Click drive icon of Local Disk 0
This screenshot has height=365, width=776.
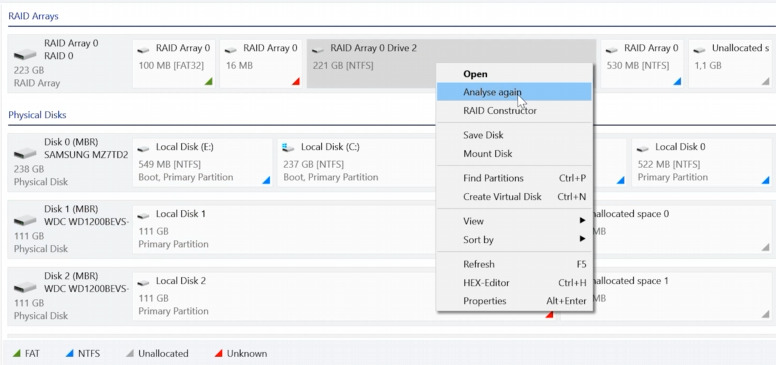[x=643, y=148]
